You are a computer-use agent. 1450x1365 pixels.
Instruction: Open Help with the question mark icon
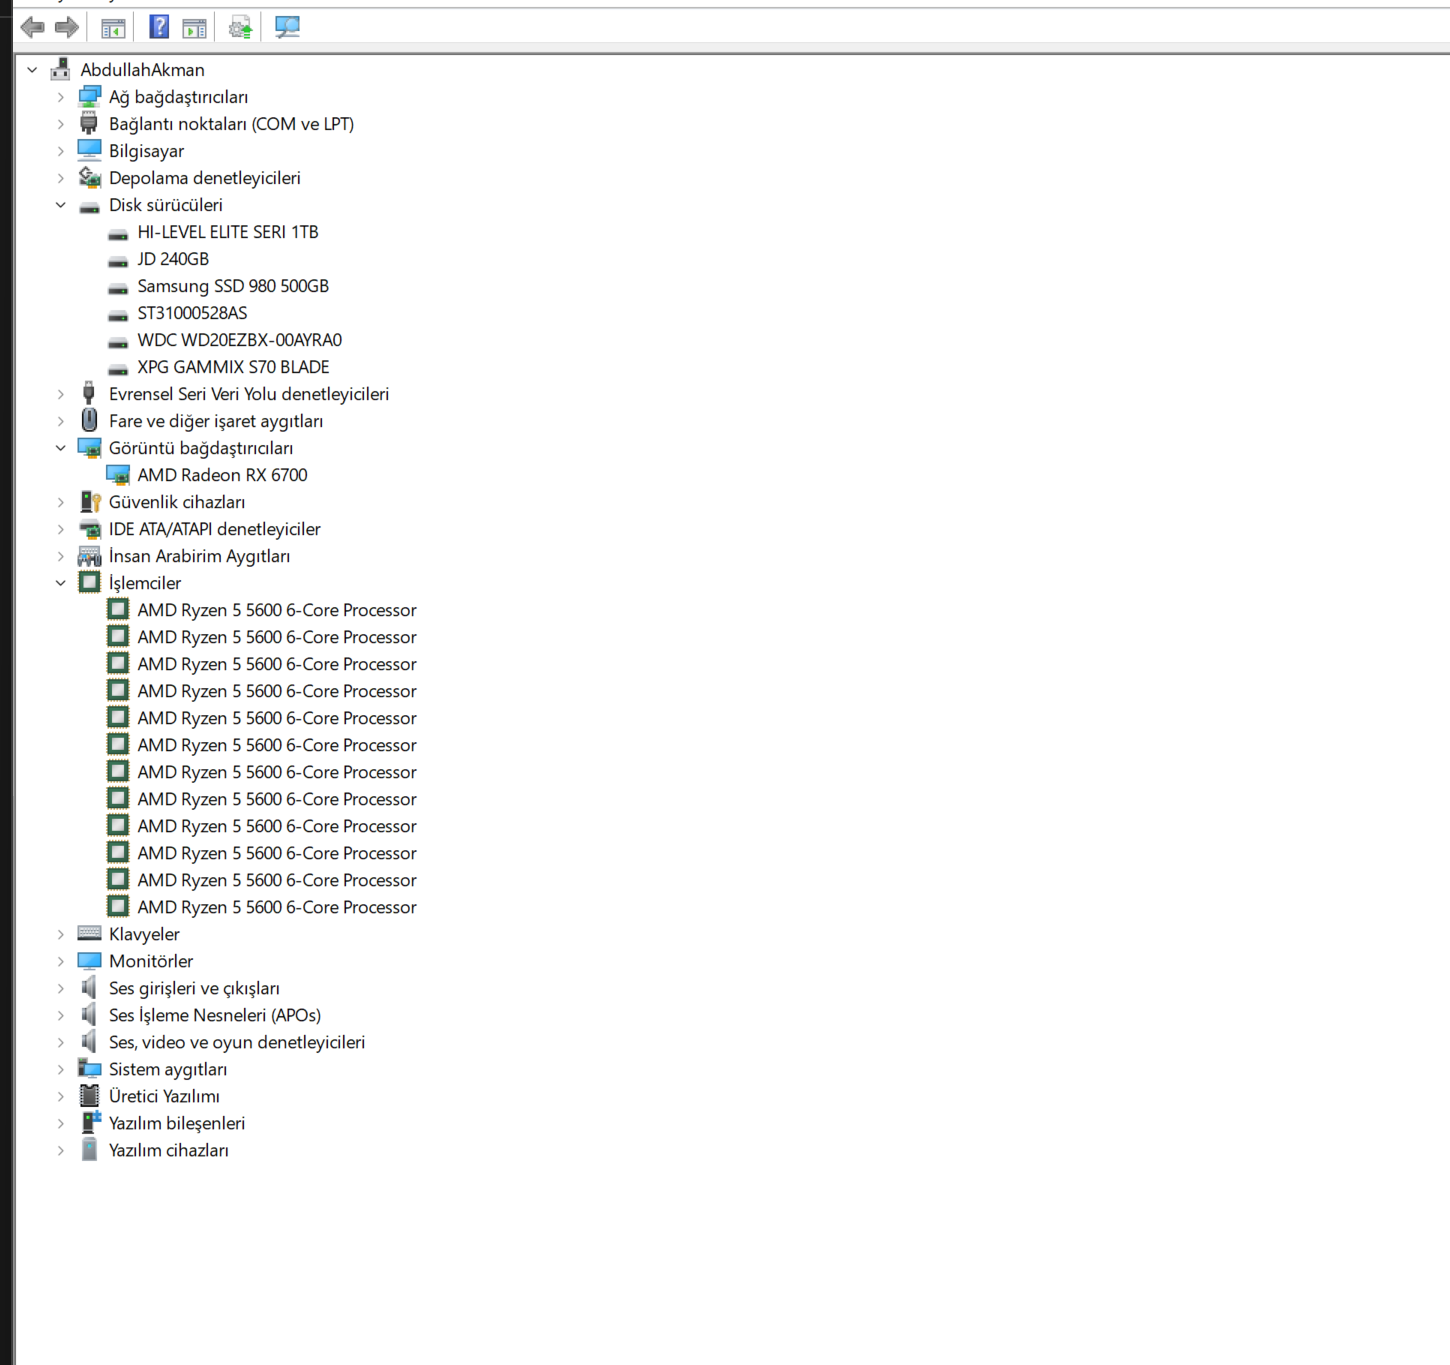[x=159, y=27]
